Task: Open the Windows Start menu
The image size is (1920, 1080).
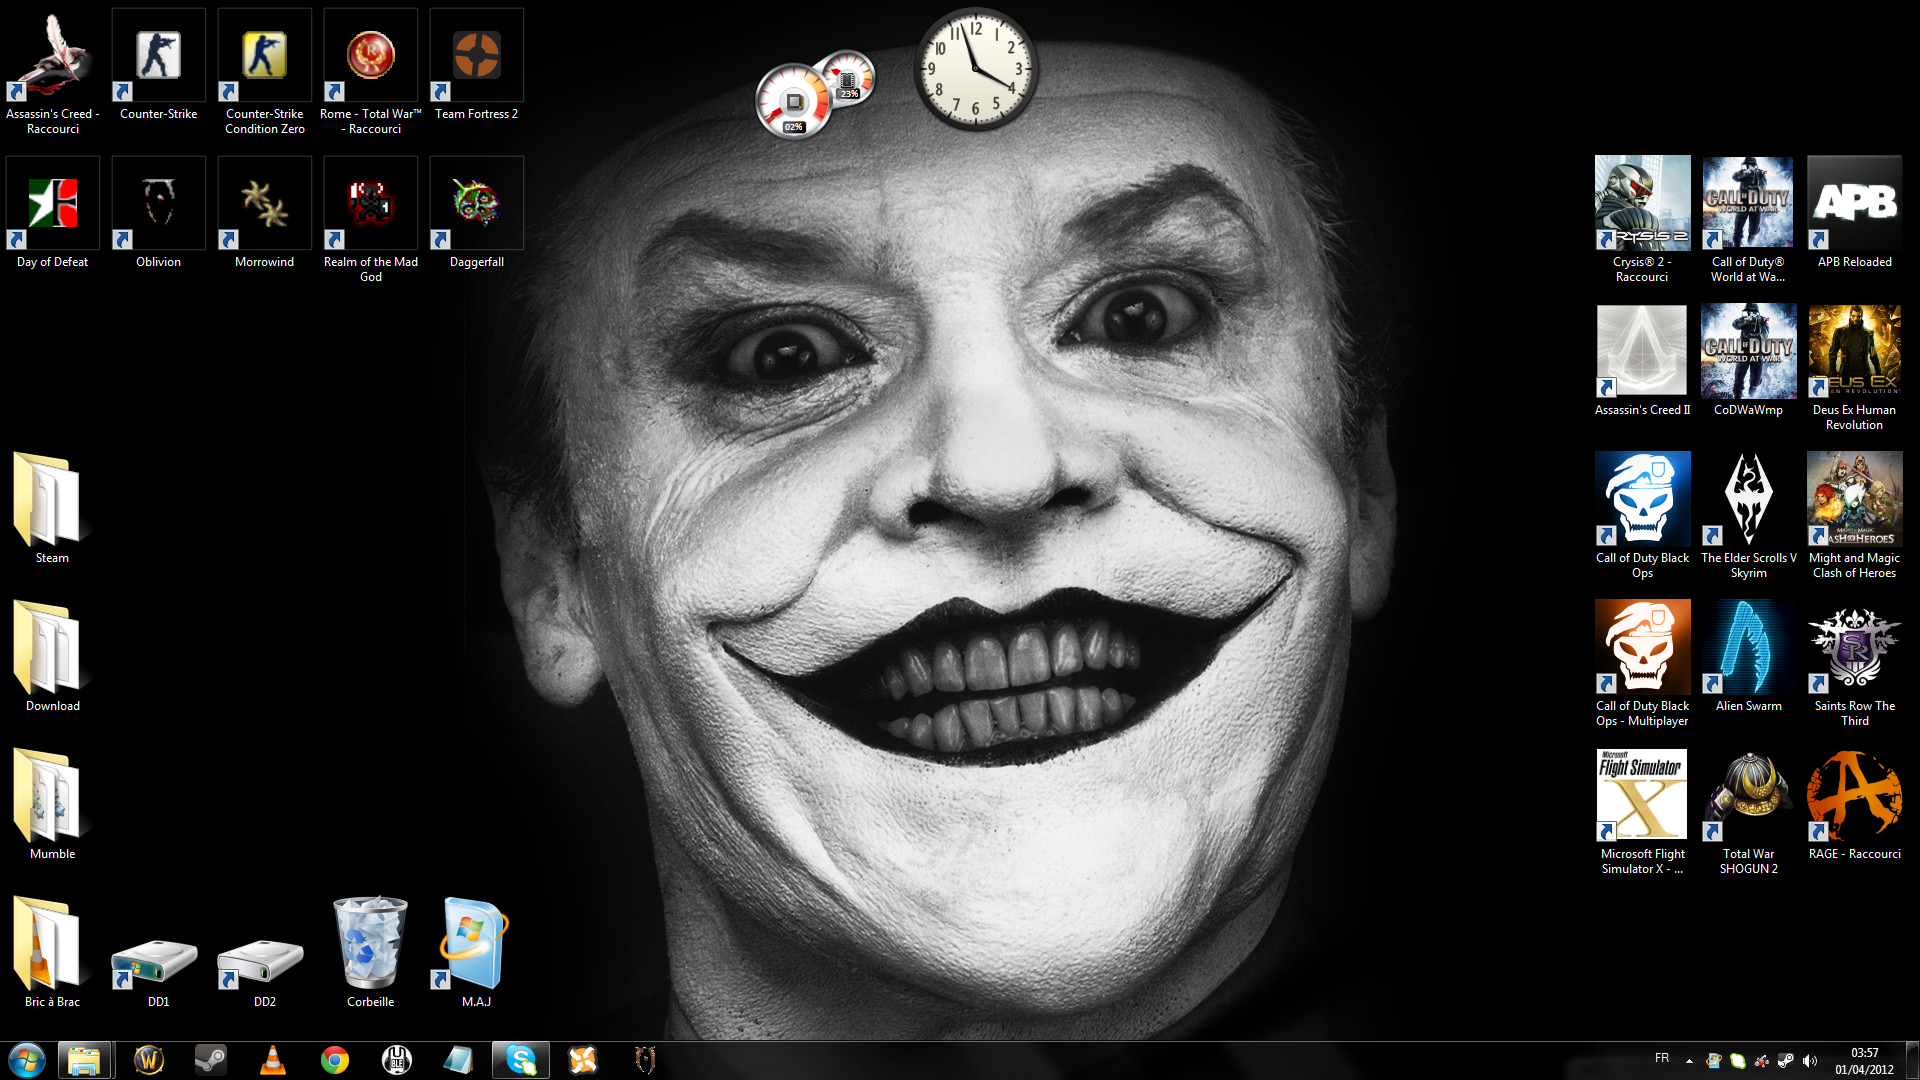Action: 27,1060
